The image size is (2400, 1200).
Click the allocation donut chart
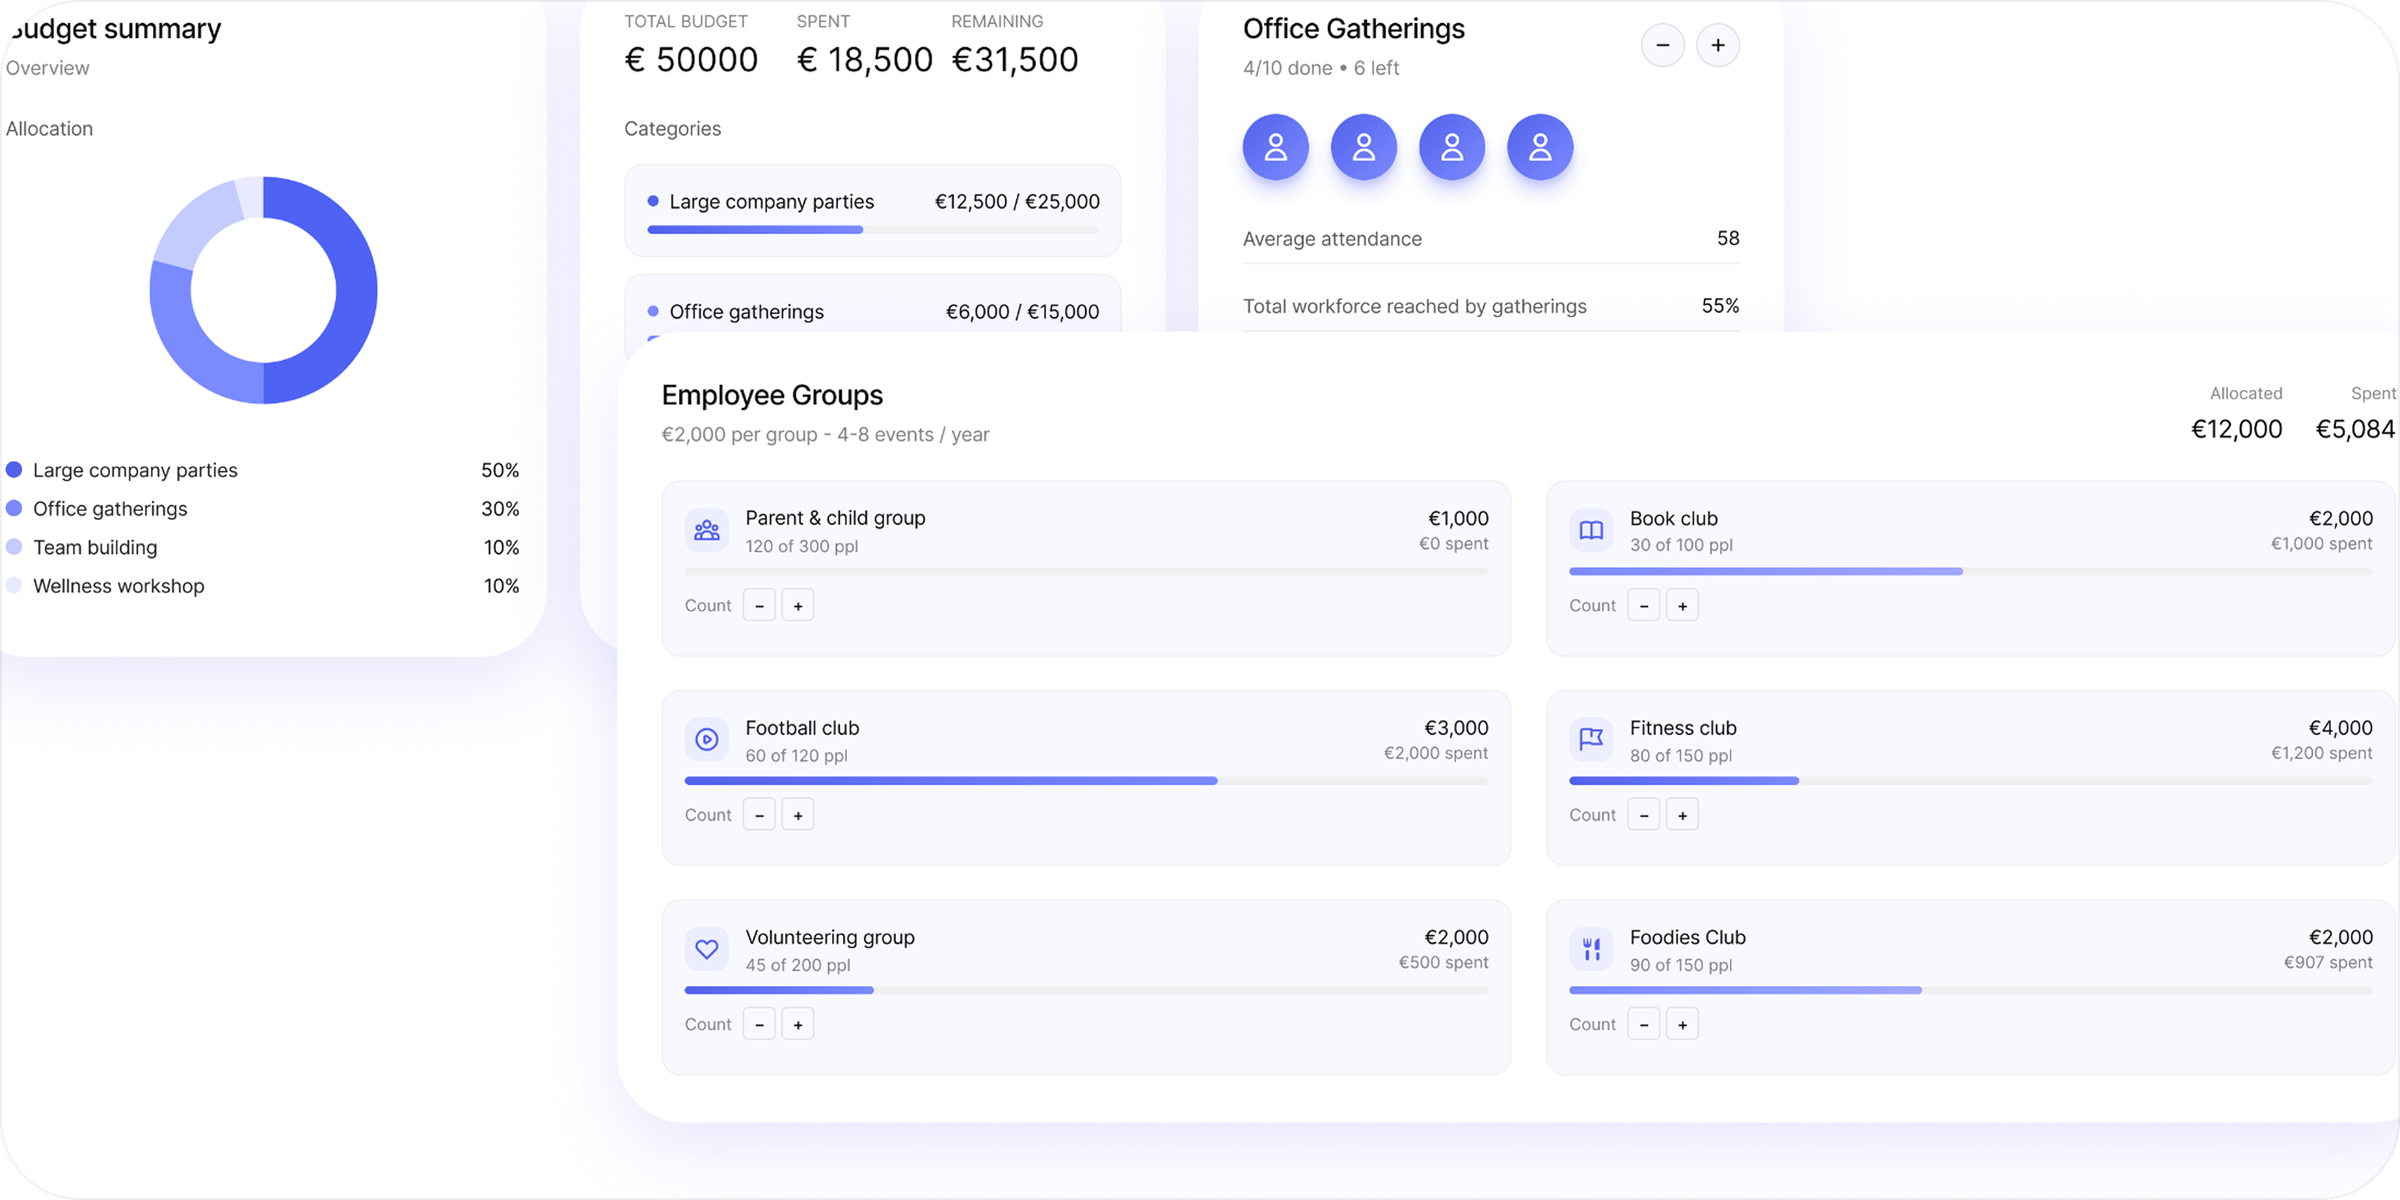(263, 290)
